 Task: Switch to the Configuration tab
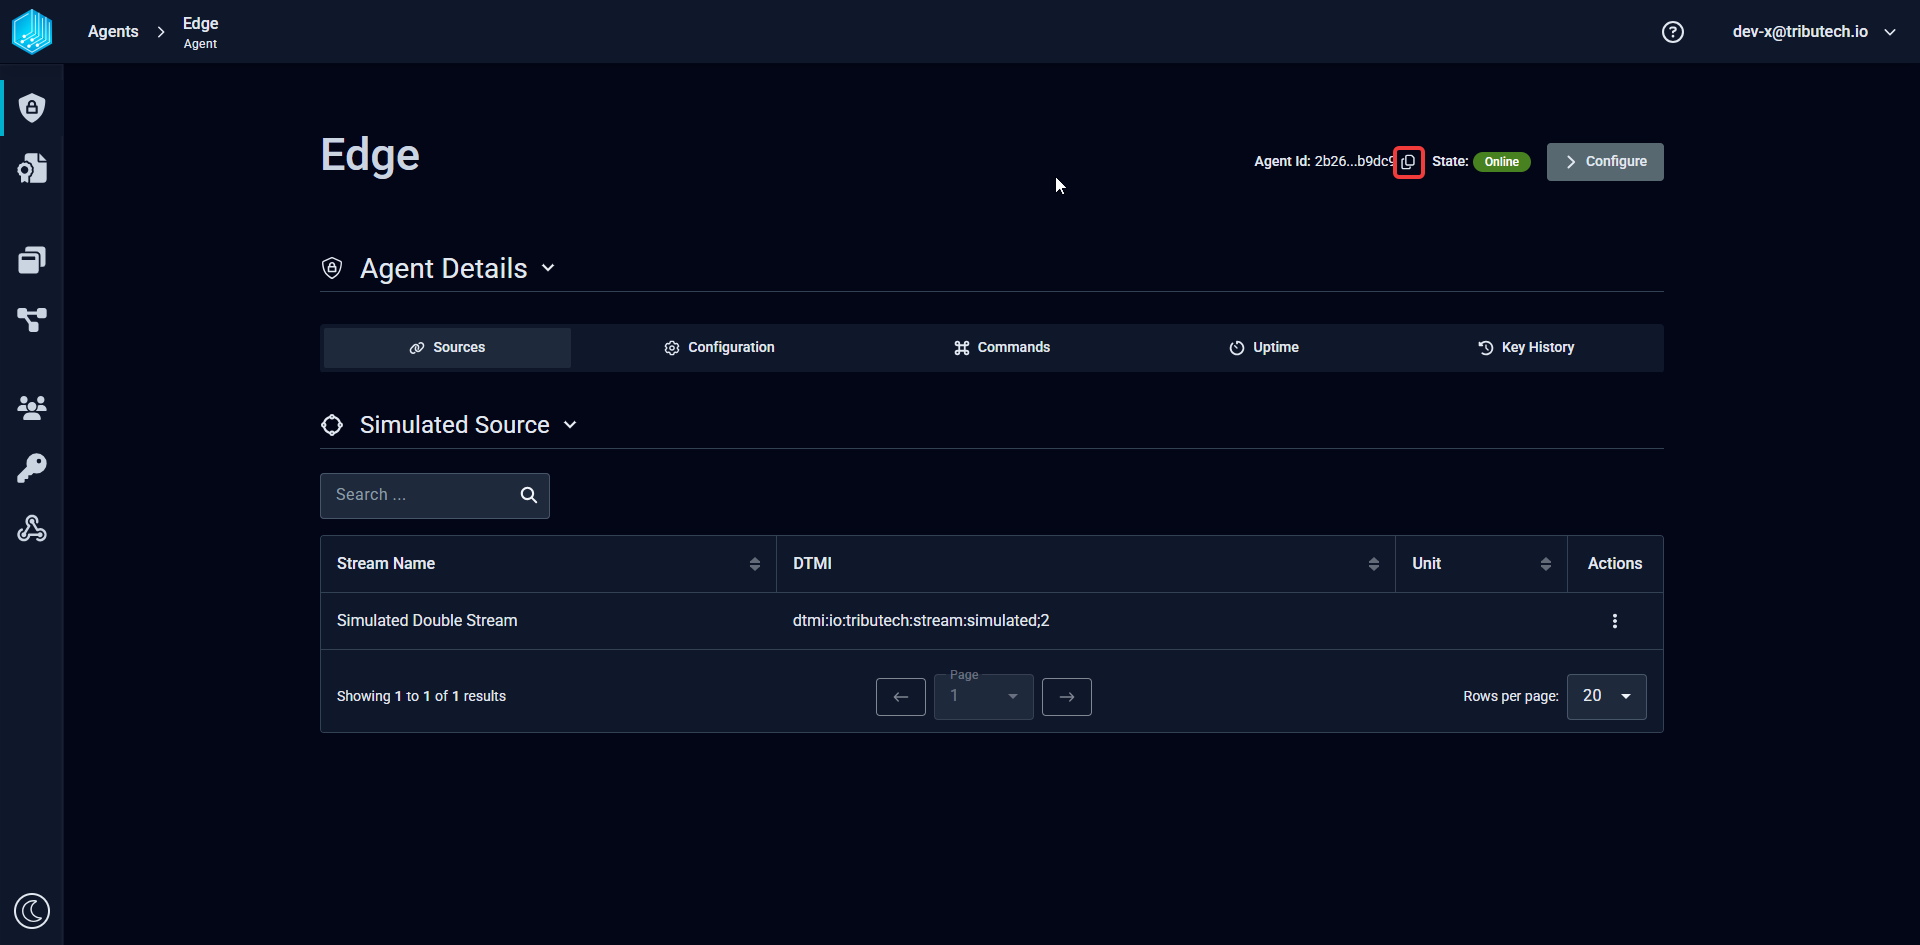click(x=719, y=348)
